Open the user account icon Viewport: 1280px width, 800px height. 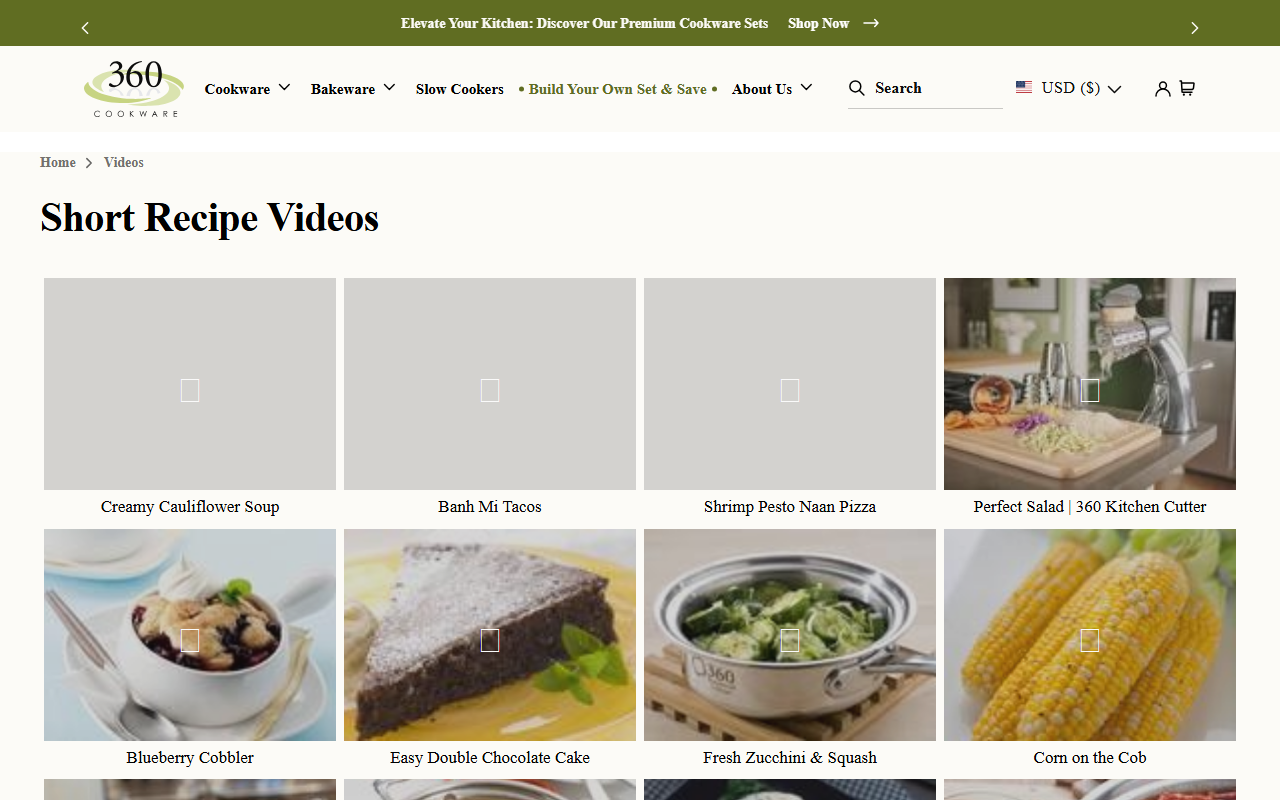(1162, 88)
